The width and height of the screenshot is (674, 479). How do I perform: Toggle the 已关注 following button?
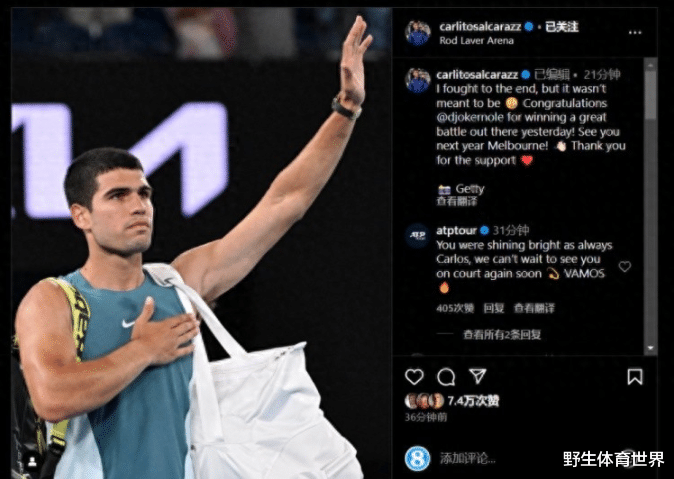coord(561,27)
